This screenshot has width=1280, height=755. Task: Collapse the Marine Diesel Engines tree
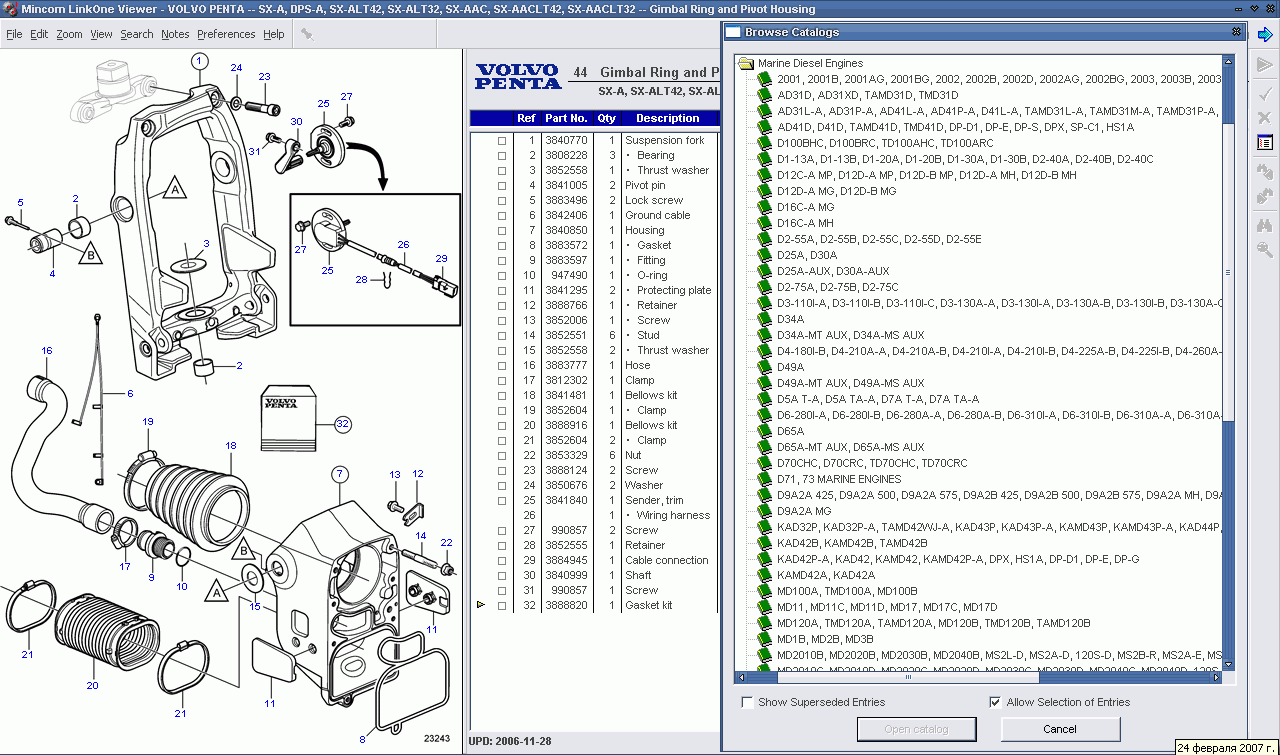746,62
